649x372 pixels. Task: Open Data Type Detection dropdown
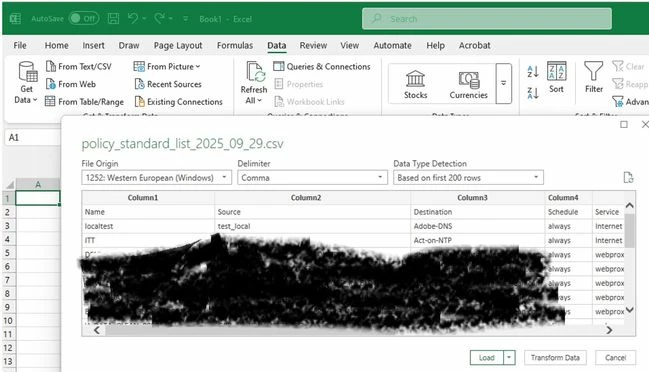pos(468,178)
